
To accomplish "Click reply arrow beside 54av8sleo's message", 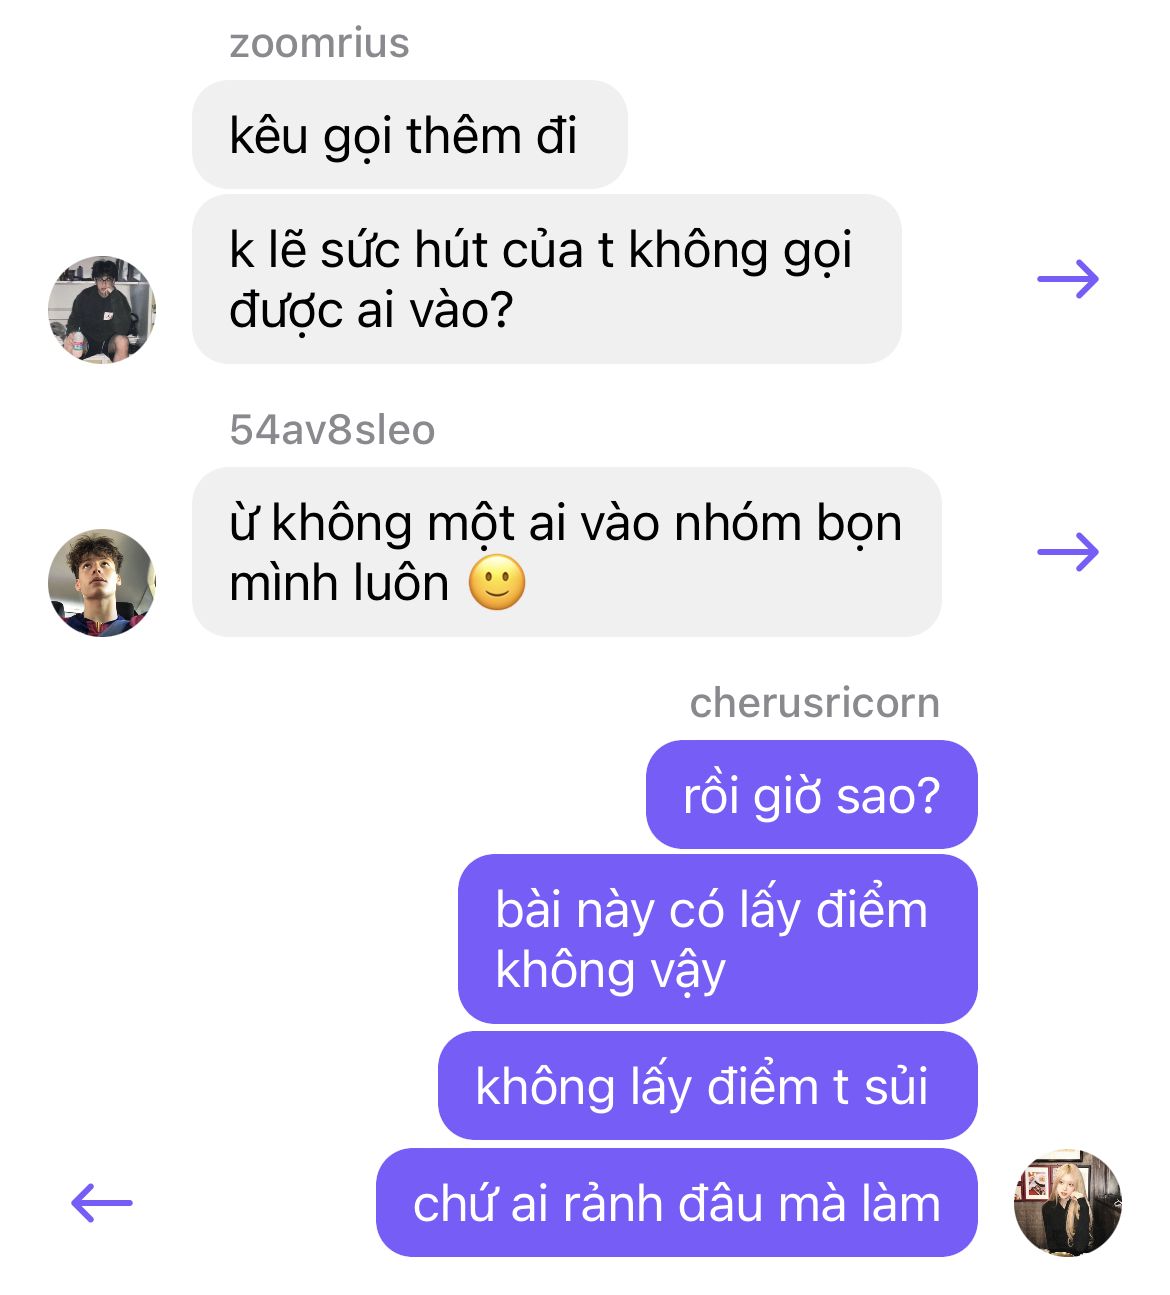I will 1068,552.
